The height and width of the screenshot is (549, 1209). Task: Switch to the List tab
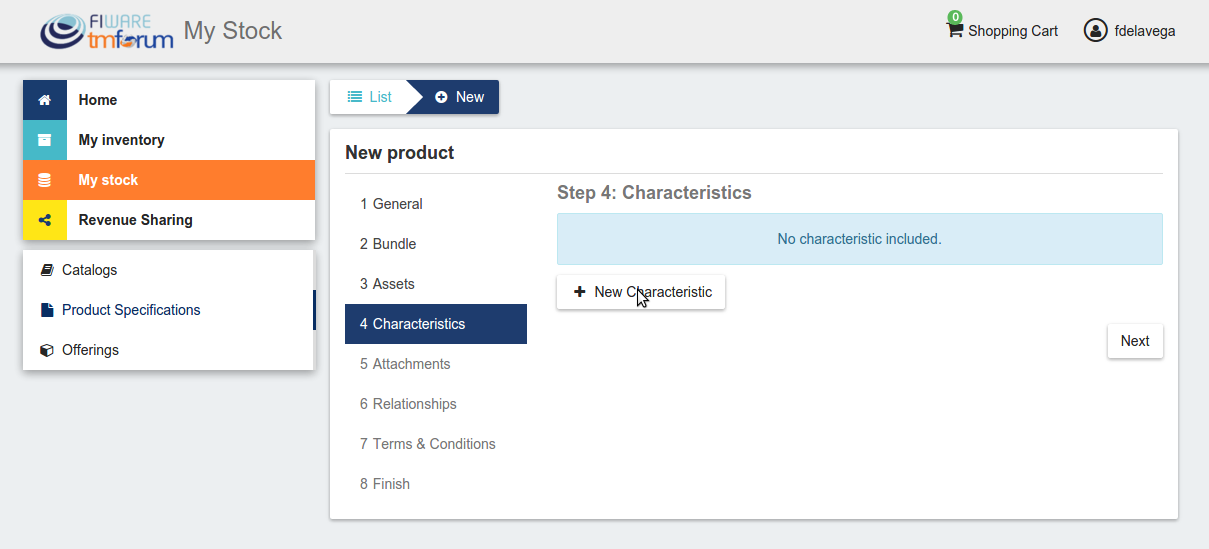(369, 97)
